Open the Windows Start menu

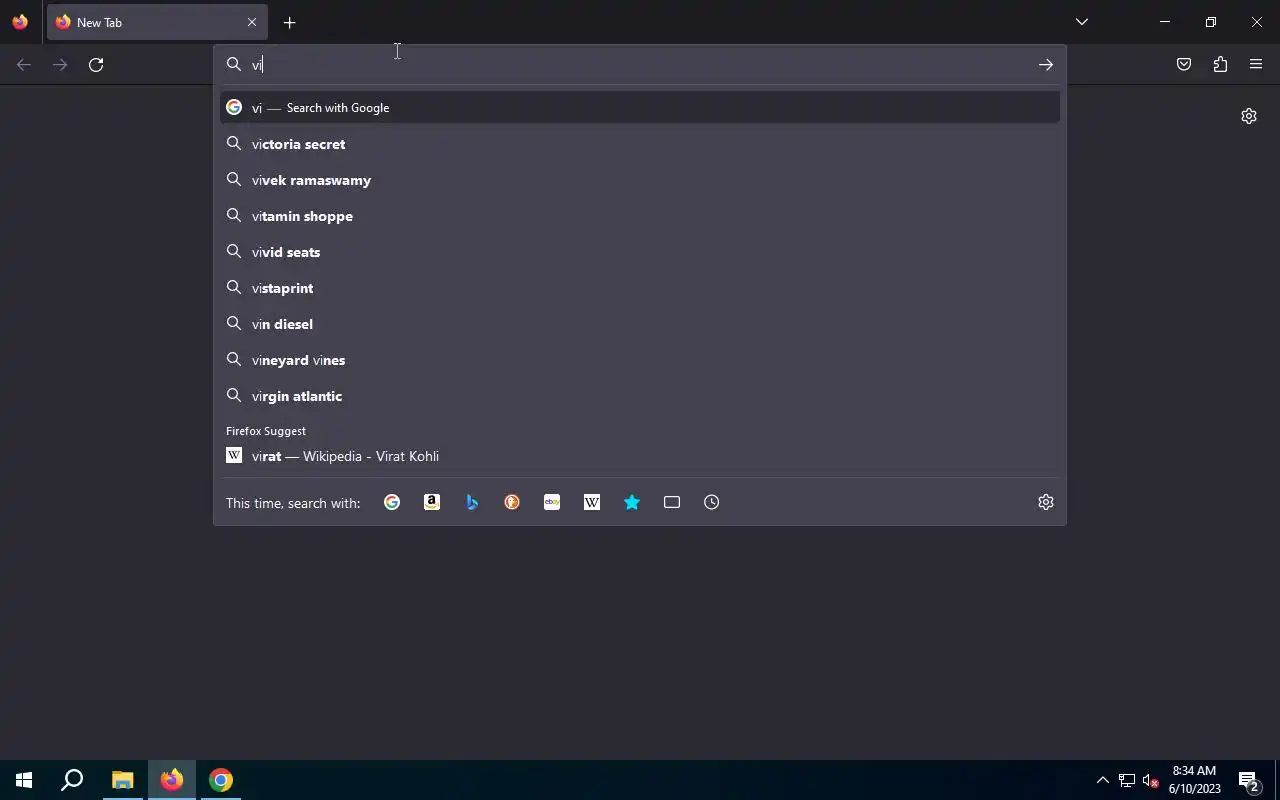24,780
